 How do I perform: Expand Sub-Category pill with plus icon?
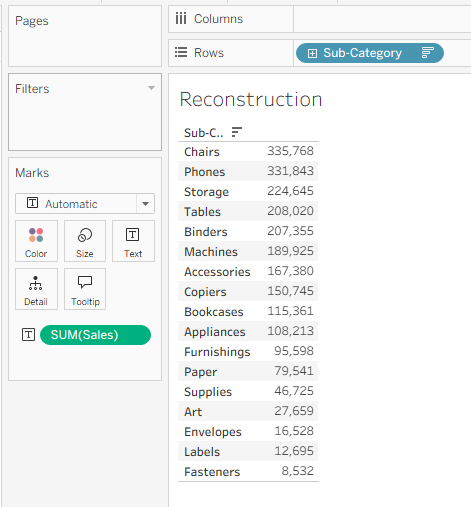pyautogui.click(x=312, y=53)
